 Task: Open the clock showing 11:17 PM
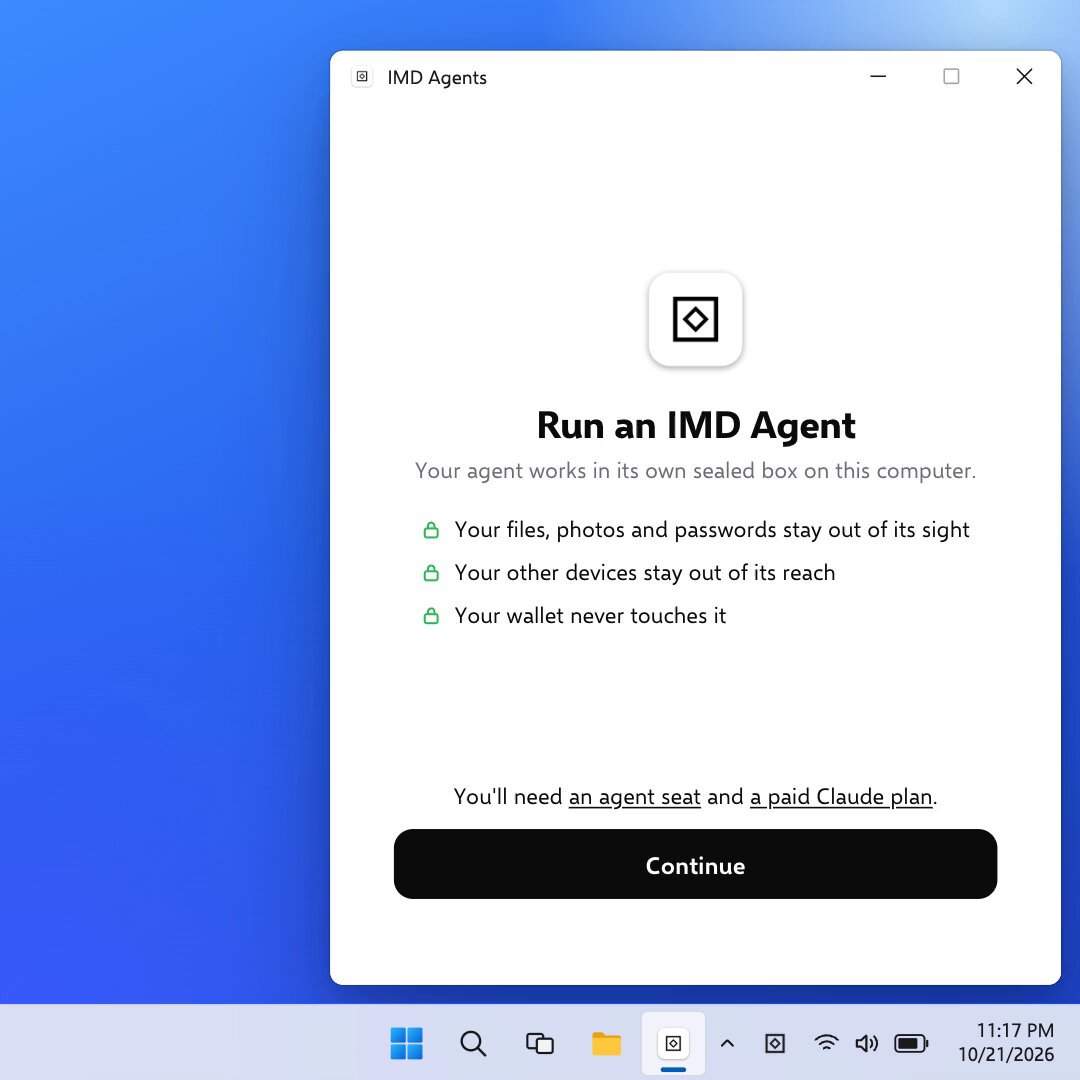coord(1006,1042)
